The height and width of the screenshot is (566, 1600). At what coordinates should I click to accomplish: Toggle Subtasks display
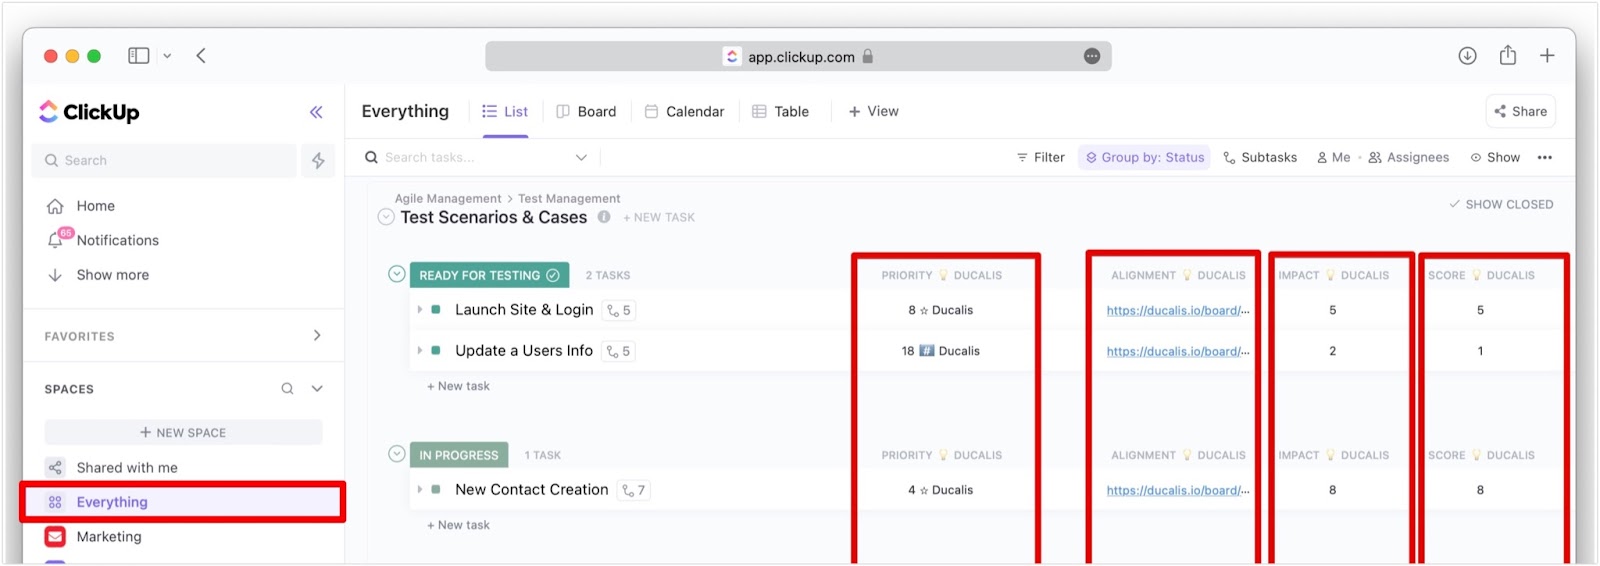click(x=1260, y=158)
